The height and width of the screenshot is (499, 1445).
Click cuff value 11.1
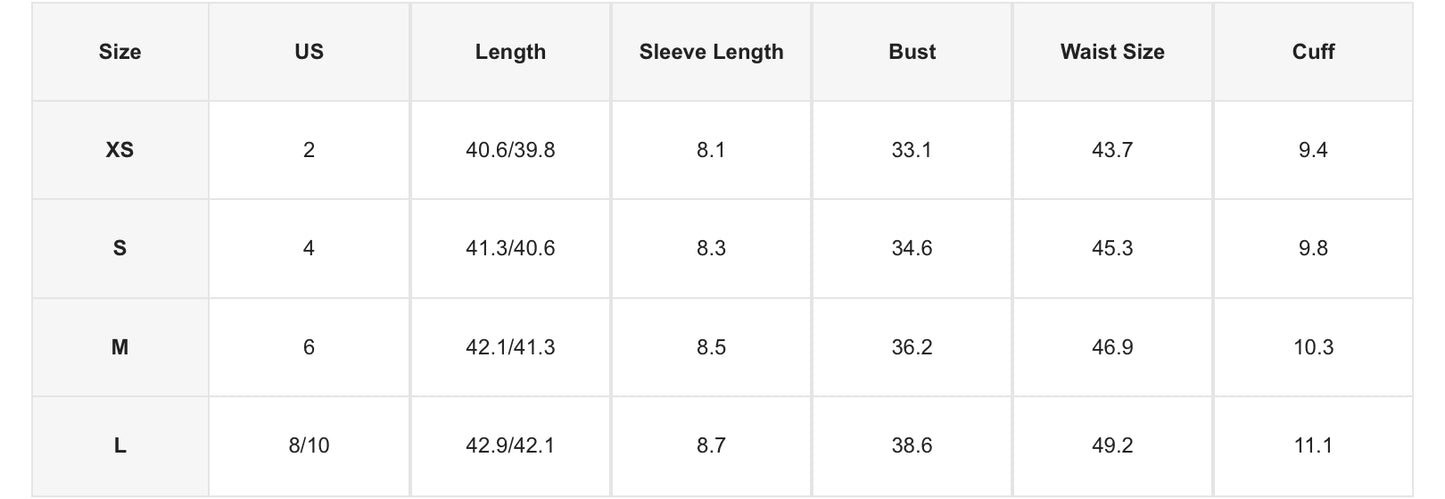click(1313, 446)
